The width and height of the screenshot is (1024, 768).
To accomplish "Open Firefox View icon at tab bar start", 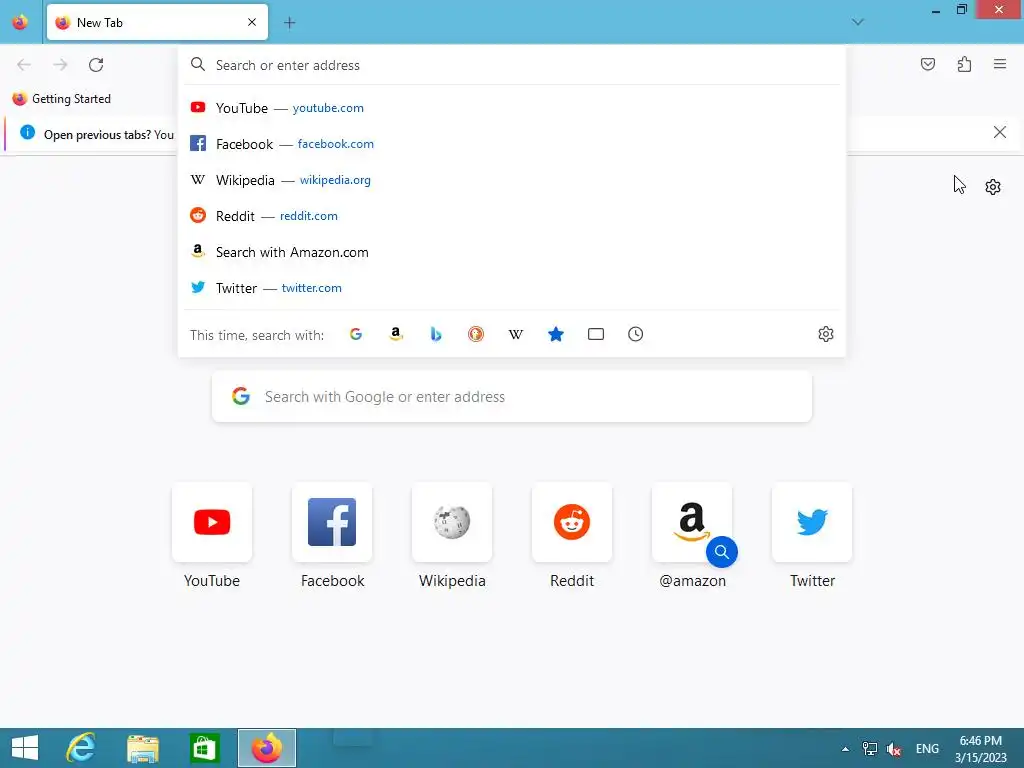I will click(x=20, y=22).
